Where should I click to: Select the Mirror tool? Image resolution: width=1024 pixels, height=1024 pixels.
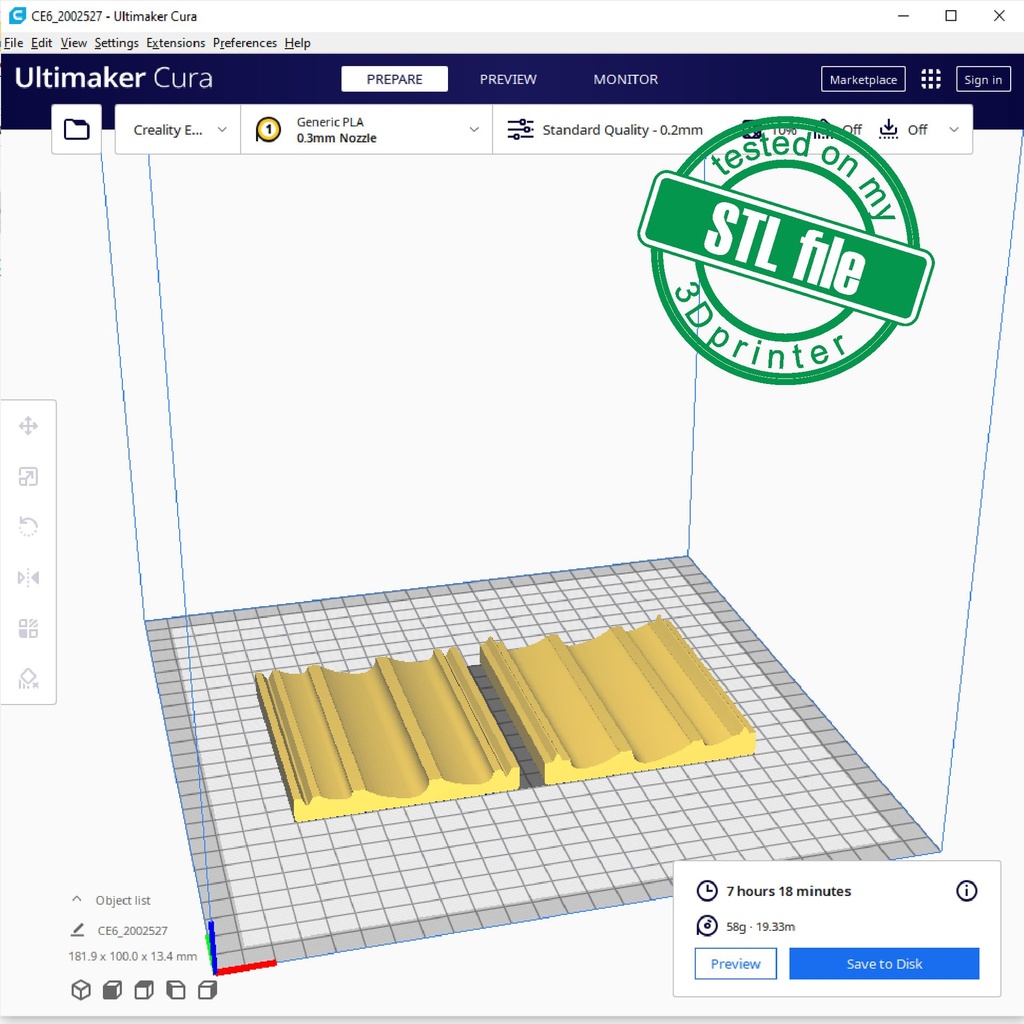[28, 578]
